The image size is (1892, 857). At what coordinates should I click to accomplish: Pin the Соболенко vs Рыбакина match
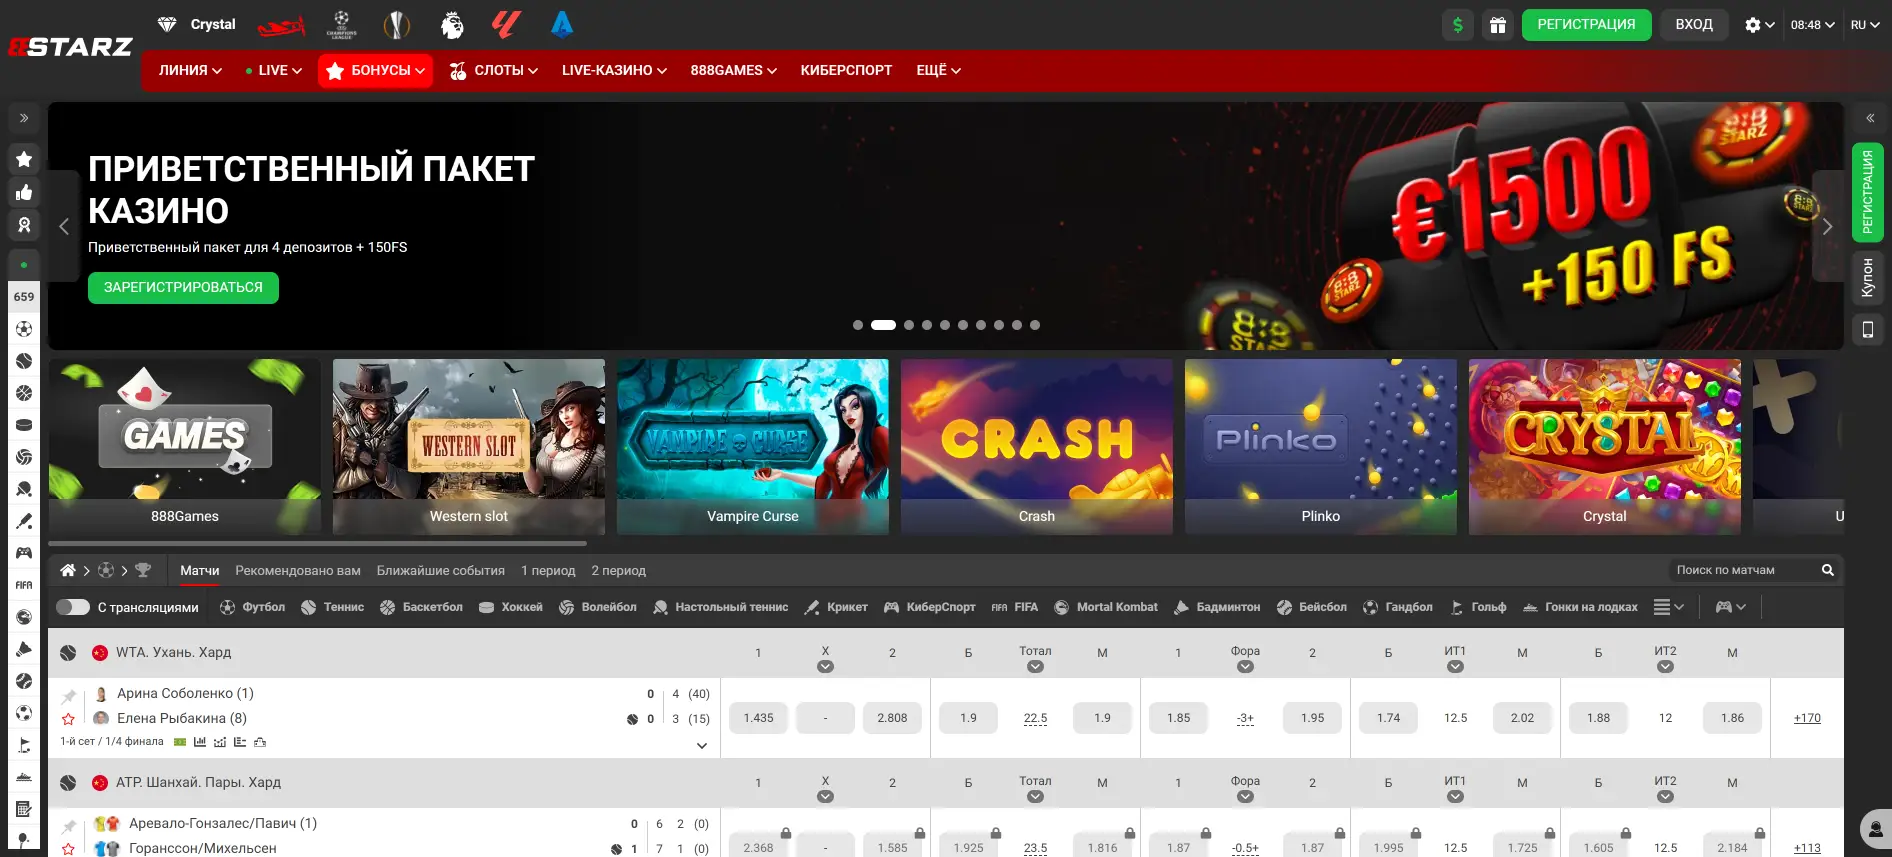[x=68, y=695]
